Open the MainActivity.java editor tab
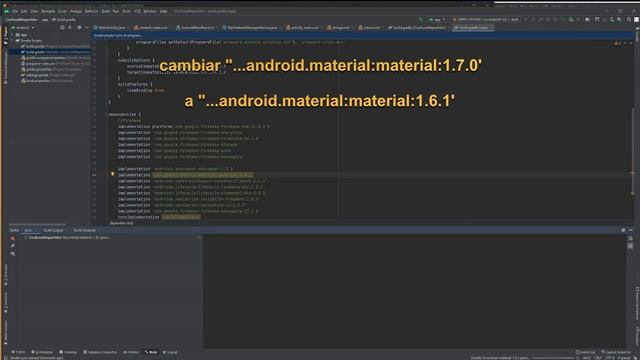Viewport: 640px width, 360px height. [109, 28]
